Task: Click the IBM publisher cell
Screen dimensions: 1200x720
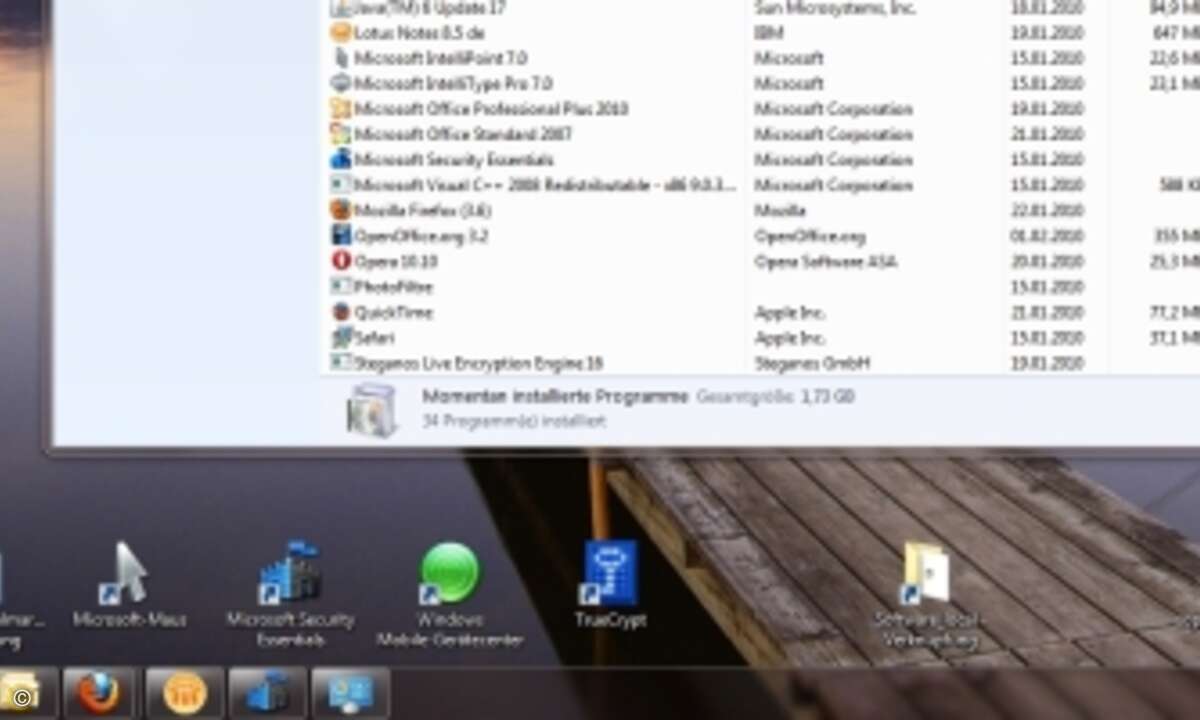Action: (768, 32)
